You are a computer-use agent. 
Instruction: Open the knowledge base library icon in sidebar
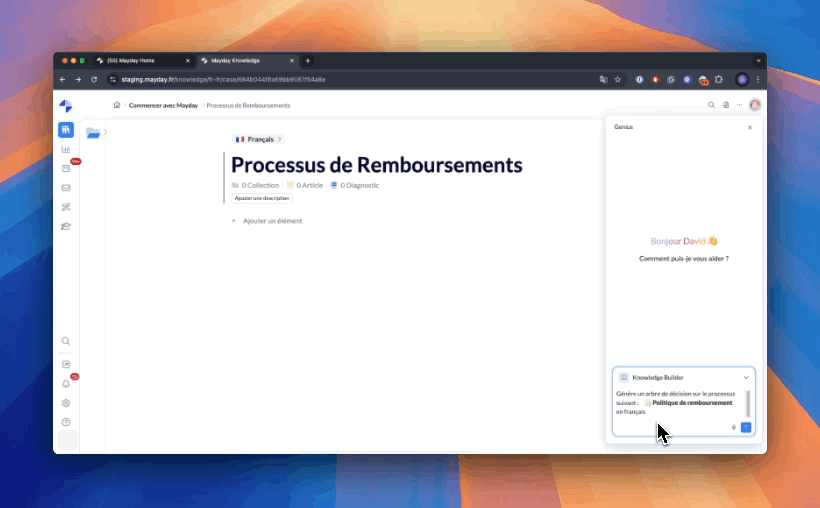66,130
